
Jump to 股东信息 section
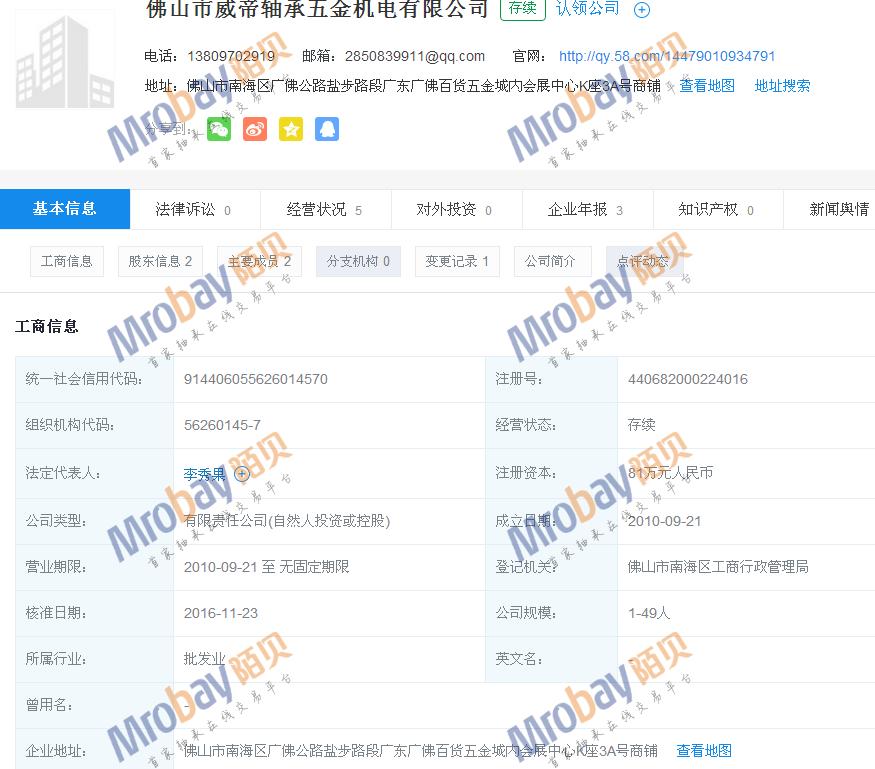click(160, 261)
